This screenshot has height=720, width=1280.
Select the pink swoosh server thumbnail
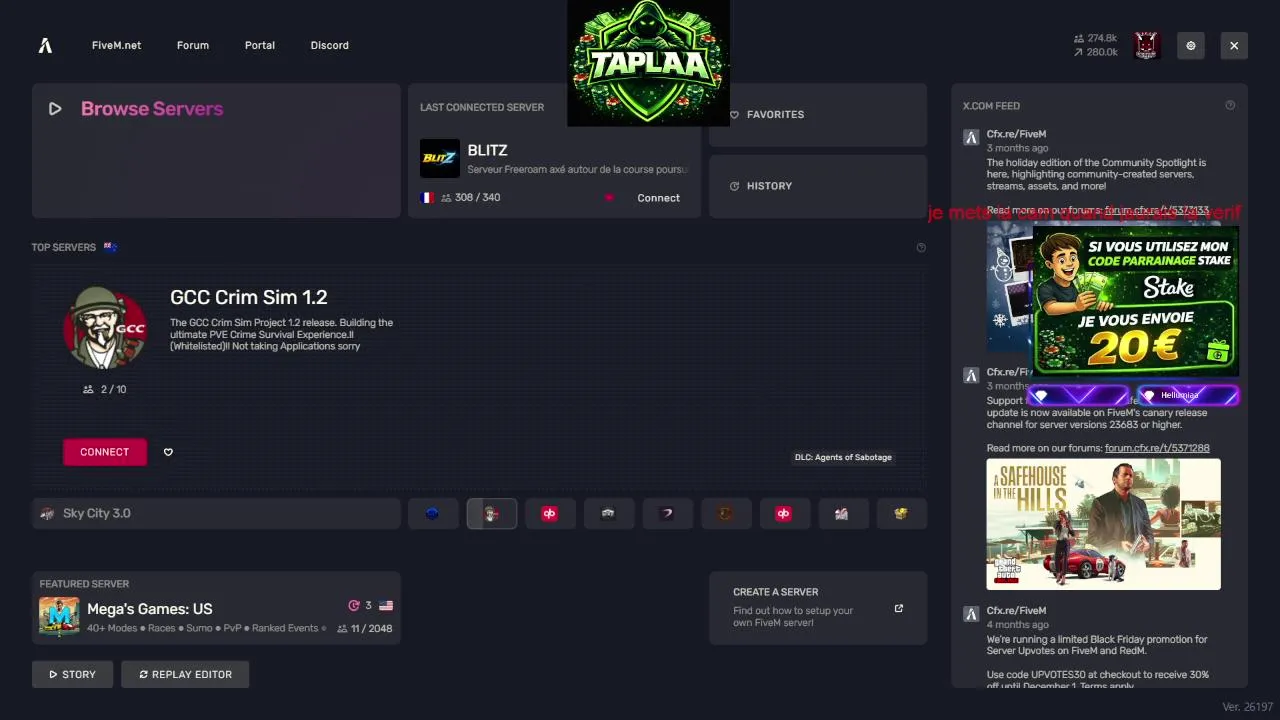(x=667, y=513)
